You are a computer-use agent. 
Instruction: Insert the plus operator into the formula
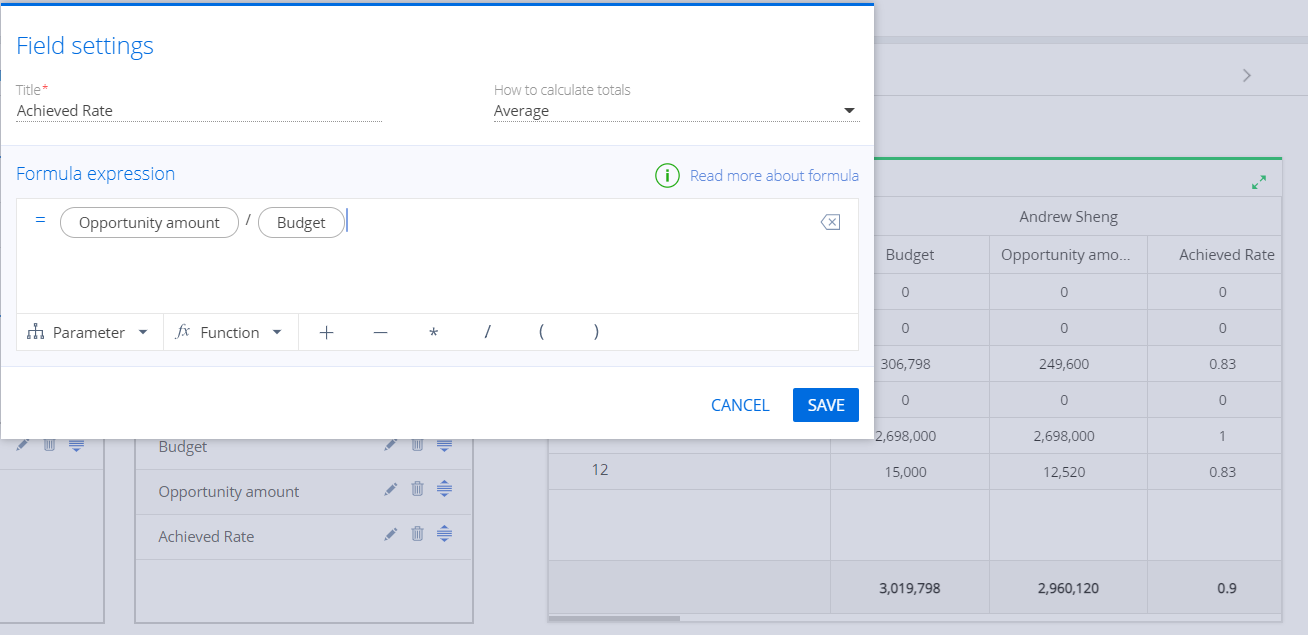326,333
